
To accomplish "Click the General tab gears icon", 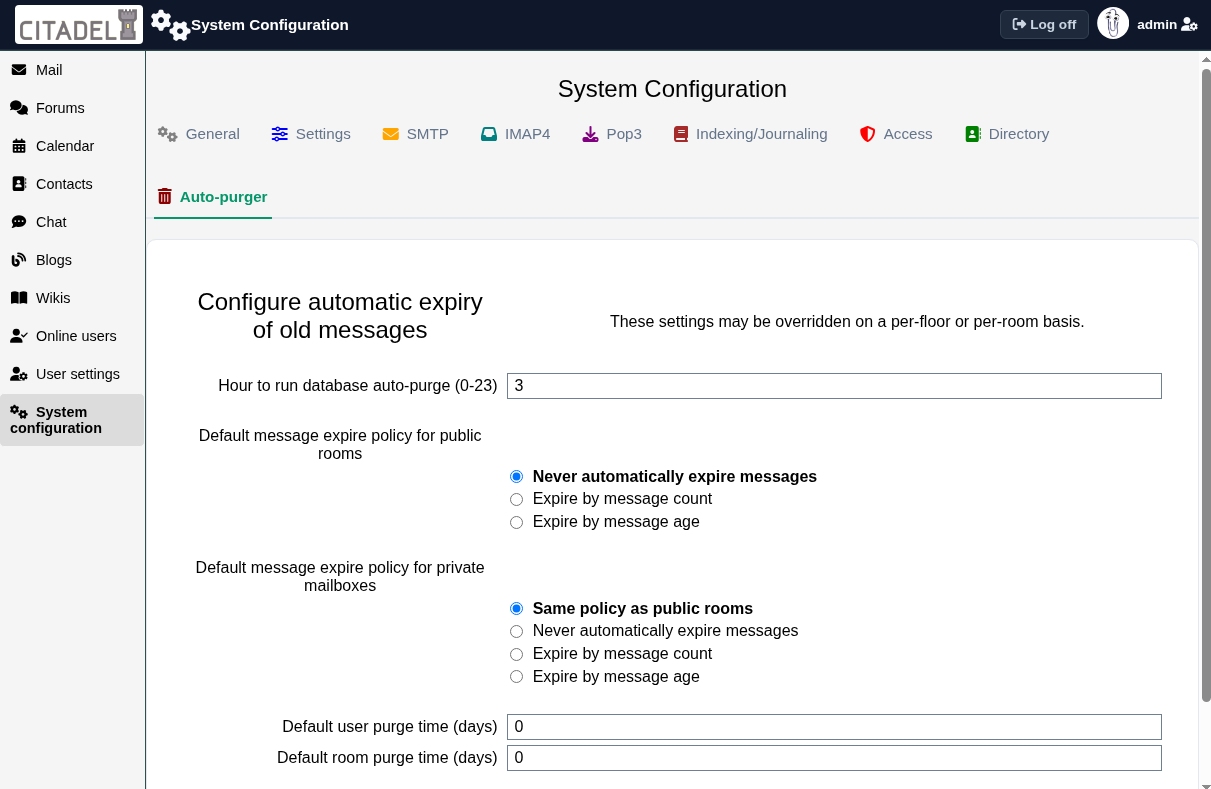I will [x=168, y=134].
